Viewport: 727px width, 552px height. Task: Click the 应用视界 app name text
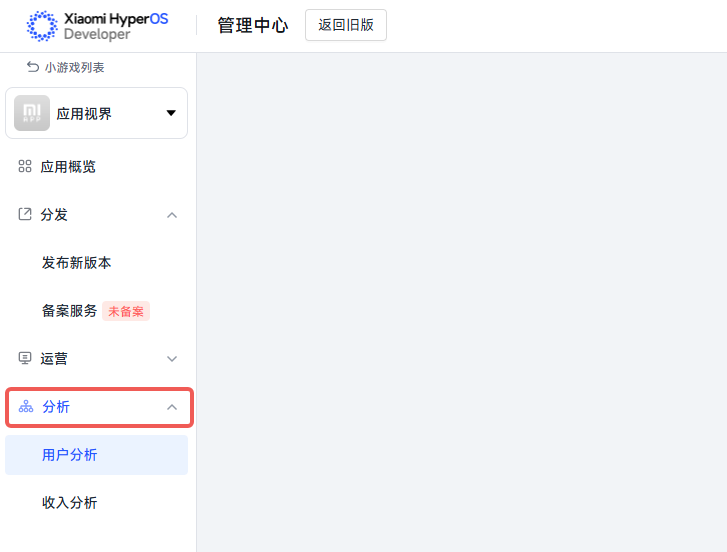point(84,114)
